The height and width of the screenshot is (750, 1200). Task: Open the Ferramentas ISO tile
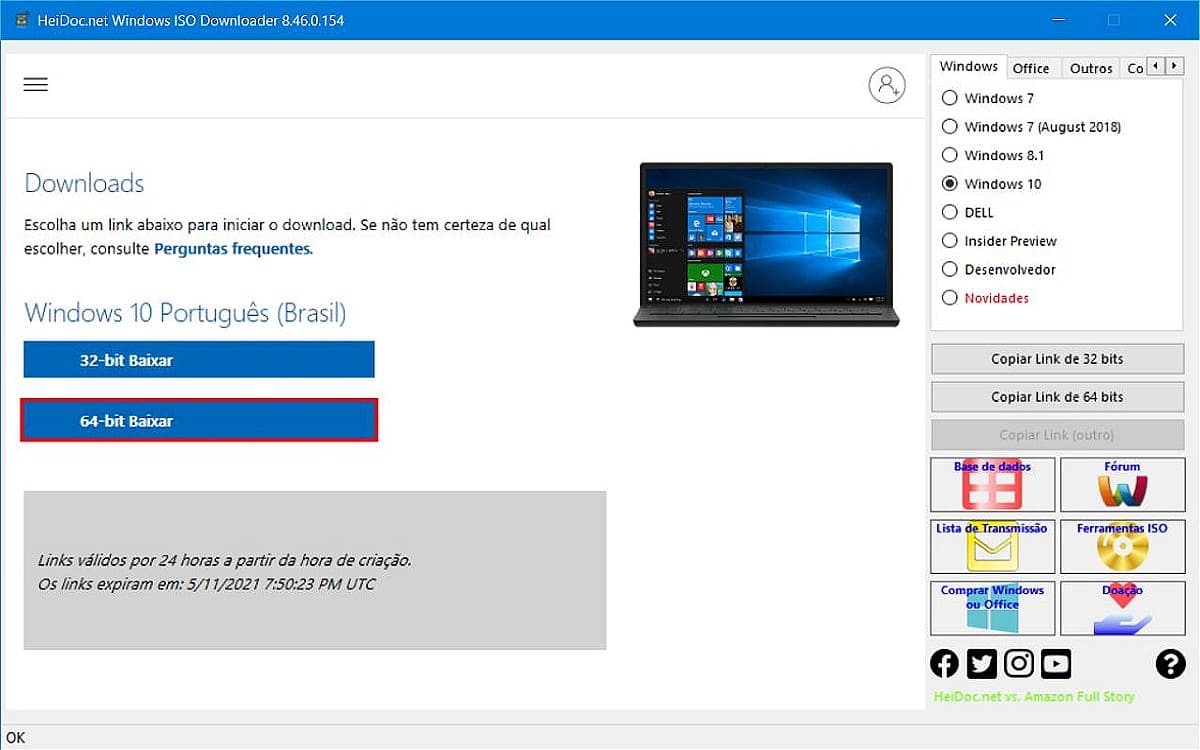pos(1122,547)
